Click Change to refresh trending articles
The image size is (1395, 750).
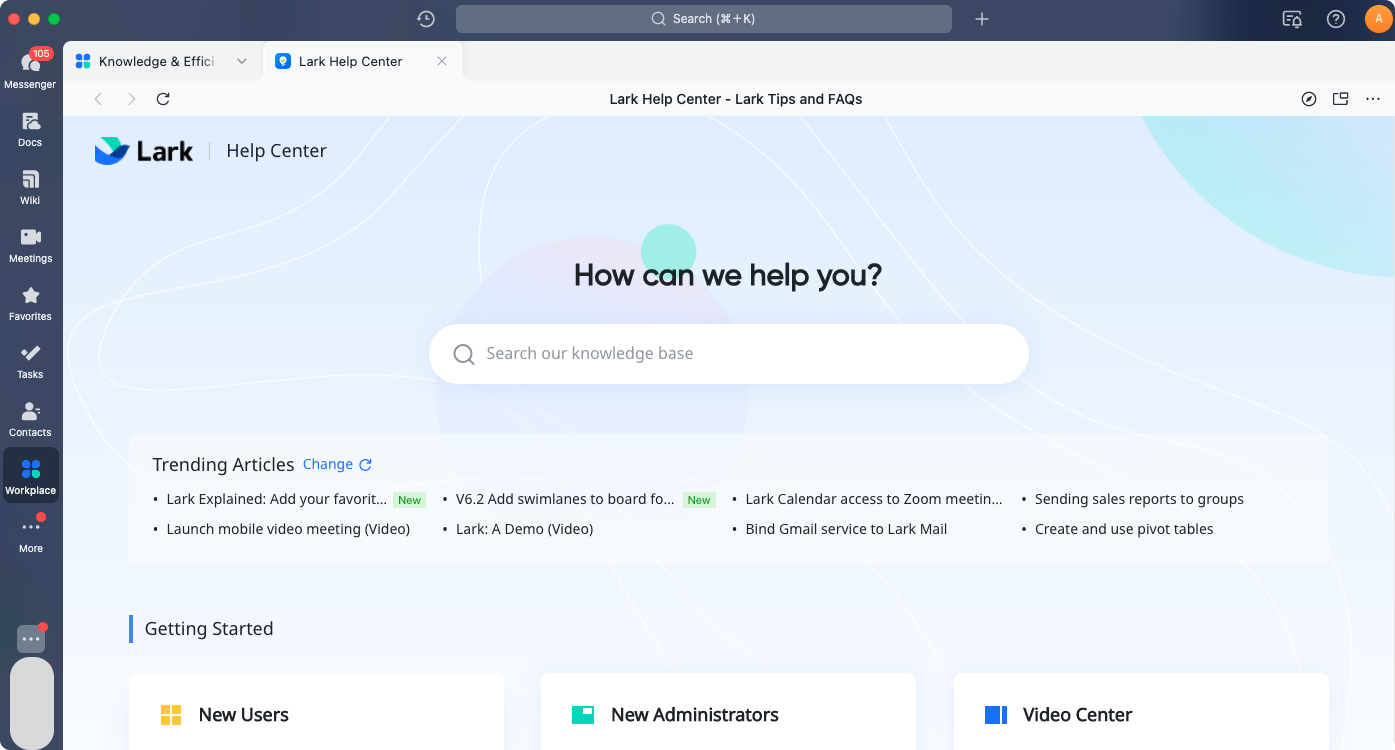337,464
